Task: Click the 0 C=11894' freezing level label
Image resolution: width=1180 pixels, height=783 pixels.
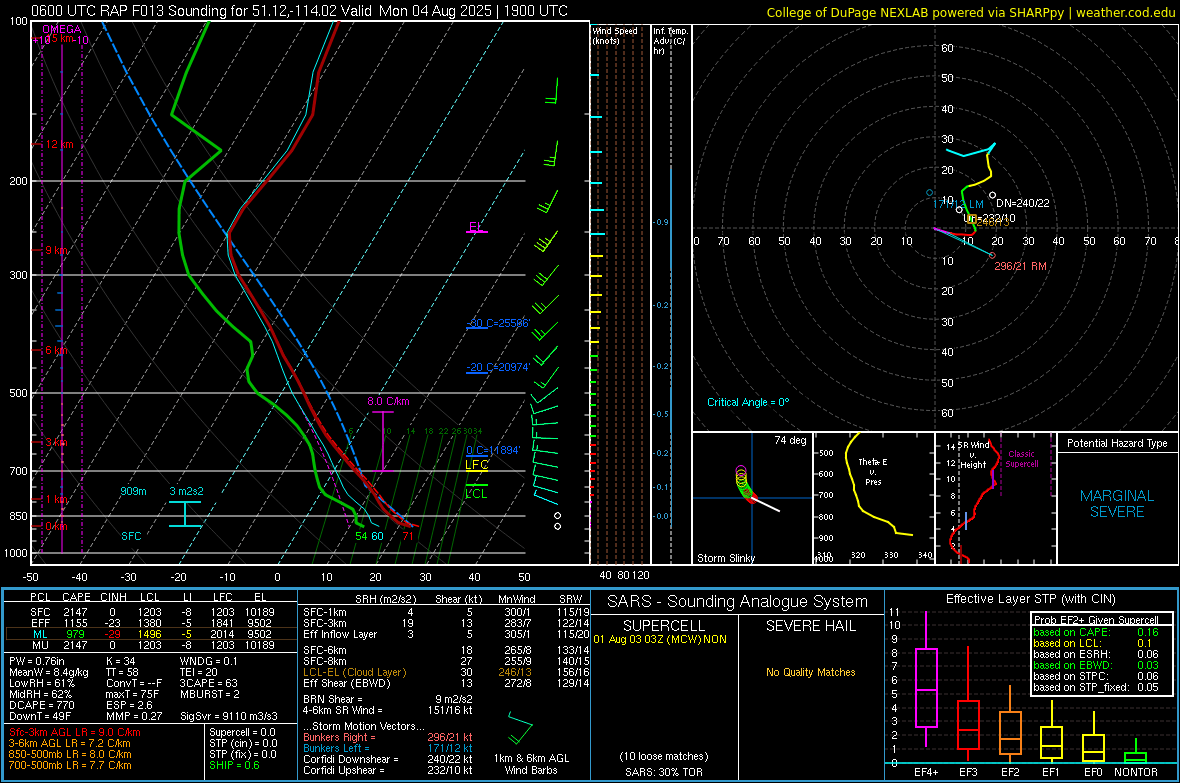Action: coord(493,450)
